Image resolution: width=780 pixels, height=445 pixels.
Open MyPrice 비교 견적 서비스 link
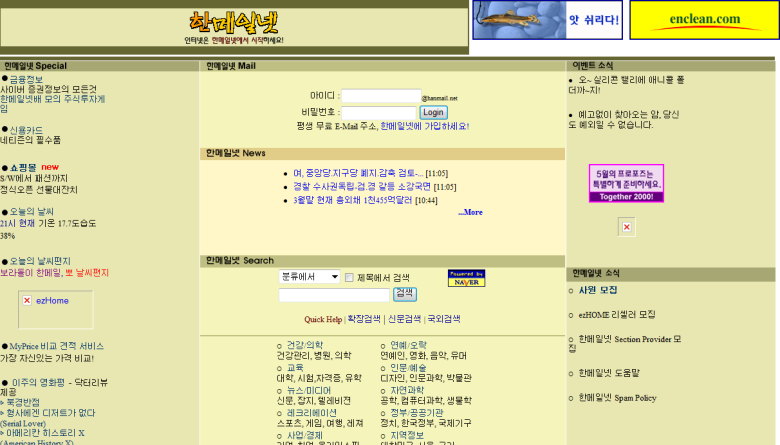(57, 346)
